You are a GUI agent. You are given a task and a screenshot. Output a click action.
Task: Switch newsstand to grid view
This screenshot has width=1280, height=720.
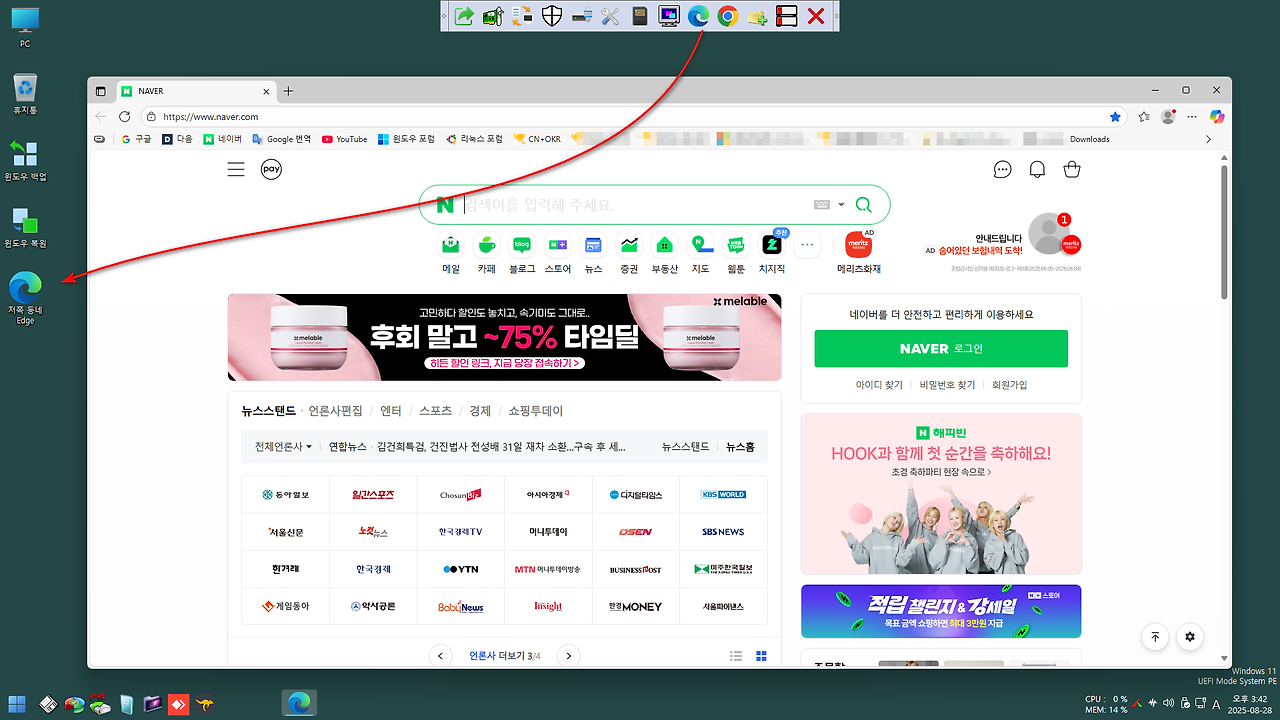tap(761, 656)
